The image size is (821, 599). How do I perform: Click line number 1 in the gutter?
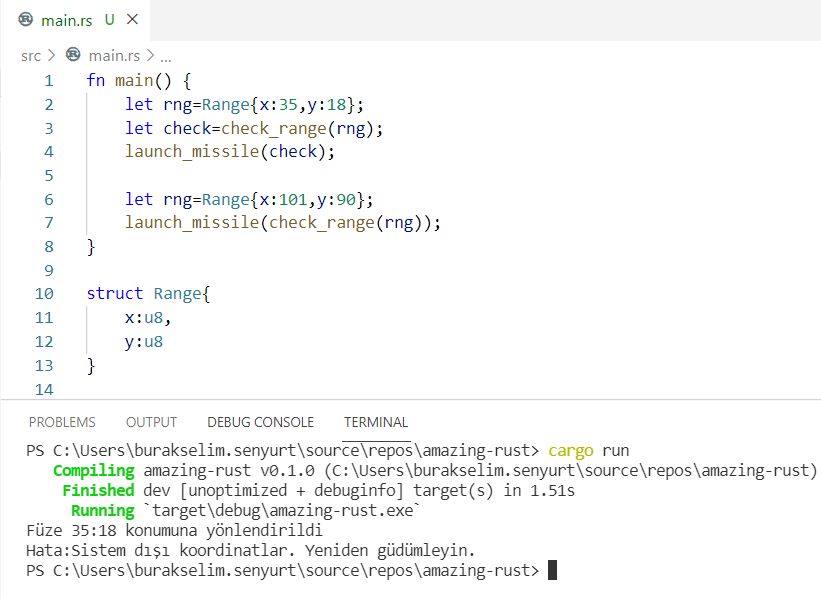tap(49, 80)
